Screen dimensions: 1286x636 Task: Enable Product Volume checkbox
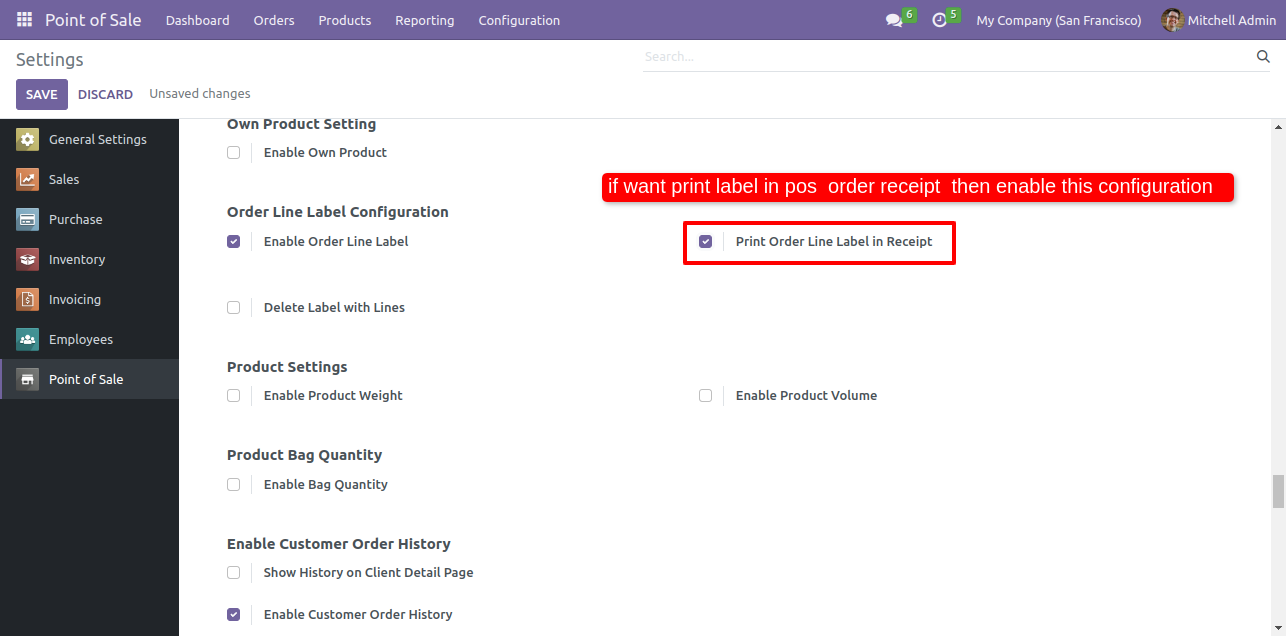(705, 396)
